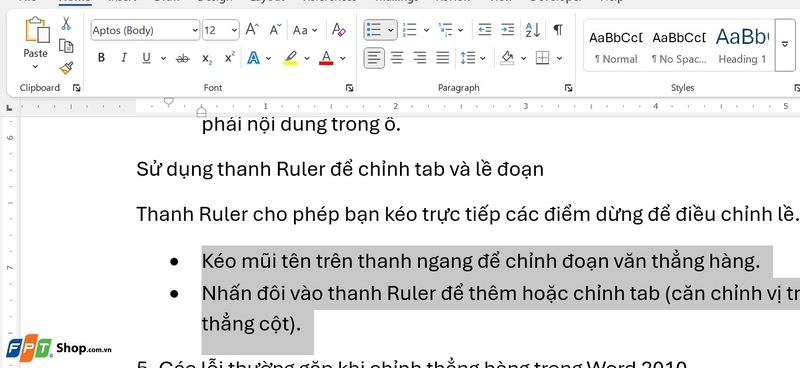Toggle Underline formatting
This screenshot has height=368, width=800.
[x=146, y=58]
